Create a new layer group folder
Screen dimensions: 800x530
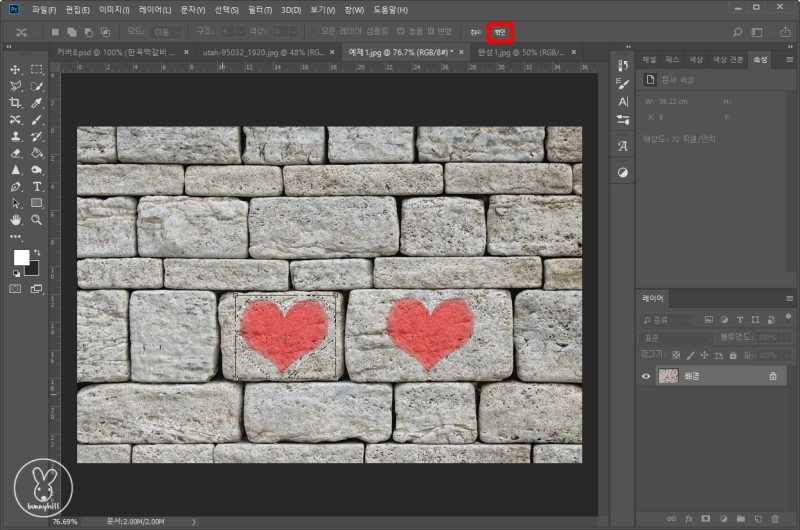point(739,519)
